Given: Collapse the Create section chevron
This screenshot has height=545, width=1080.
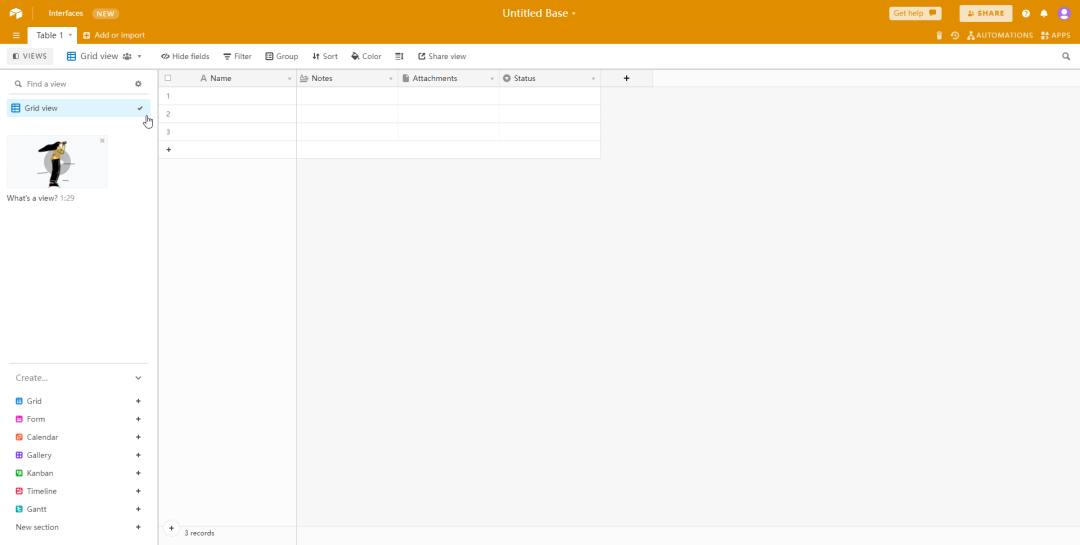Looking at the screenshot, I should click(x=138, y=378).
